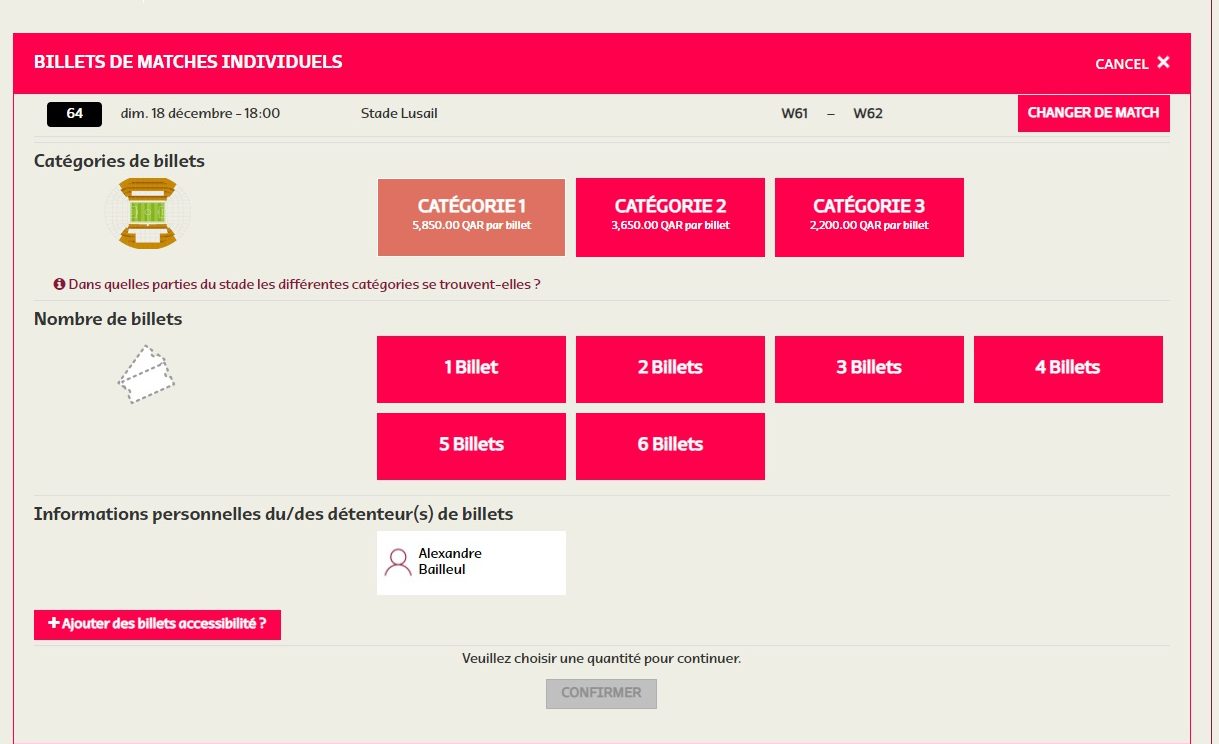Click the info icon before stadium question
1219x744 pixels.
[59, 285]
